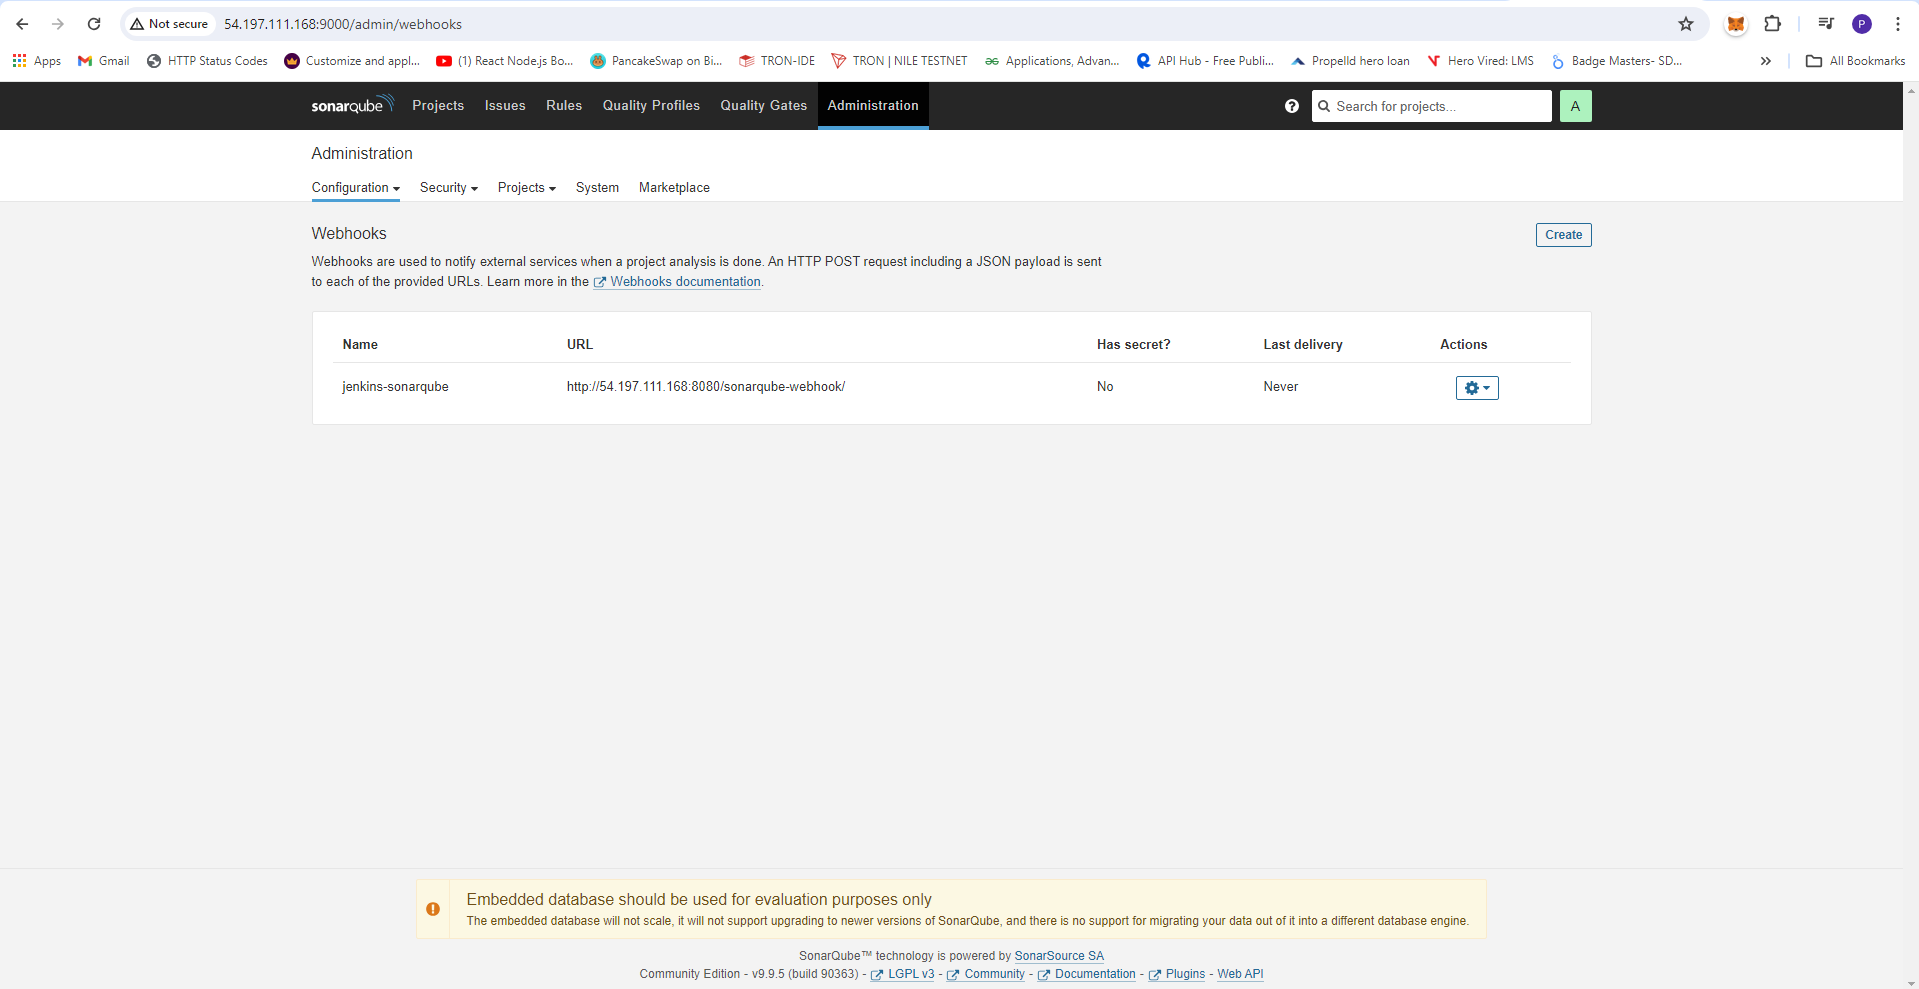The height and width of the screenshot is (989, 1919).
Task: Go to the Rules menu
Action: pos(564,105)
